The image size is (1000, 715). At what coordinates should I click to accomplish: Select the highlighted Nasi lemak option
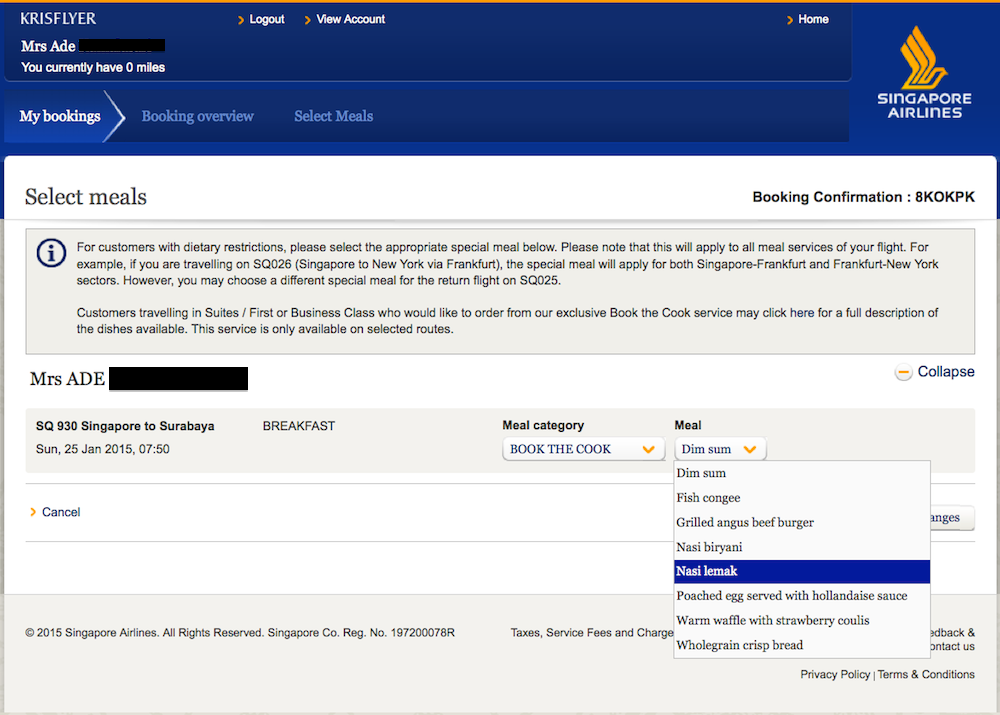(x=802, y=571)
